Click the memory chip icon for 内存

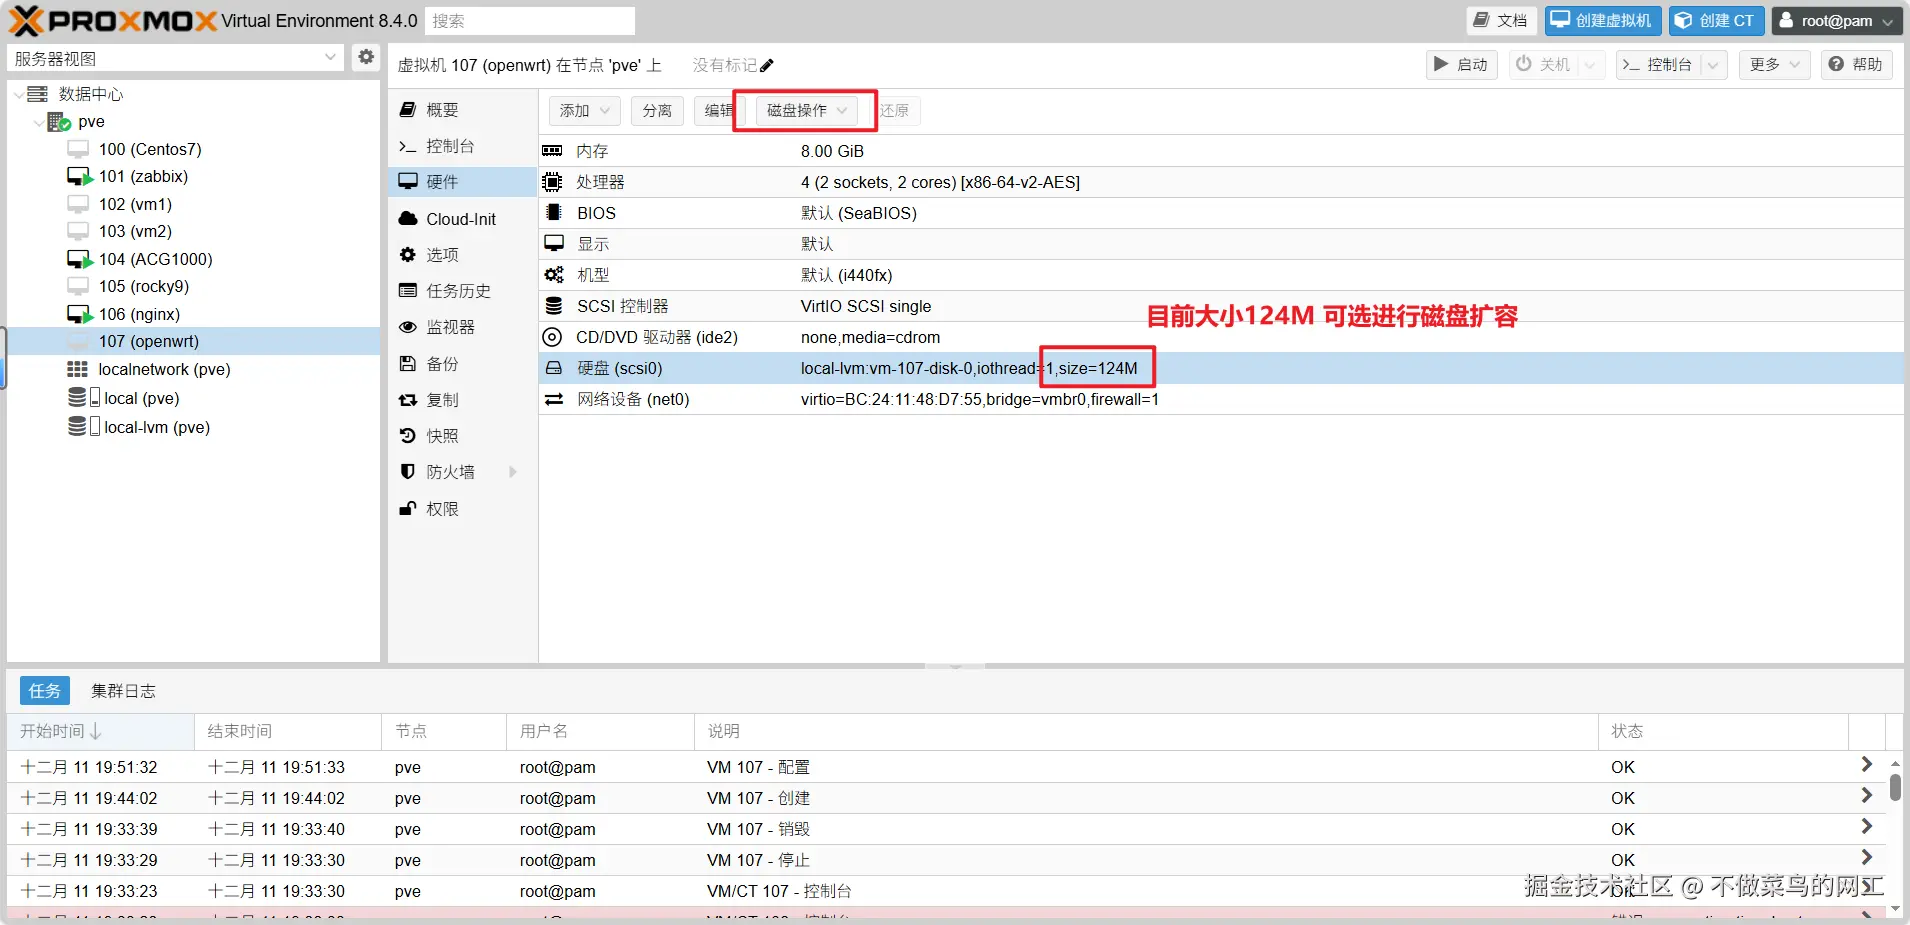552,151
